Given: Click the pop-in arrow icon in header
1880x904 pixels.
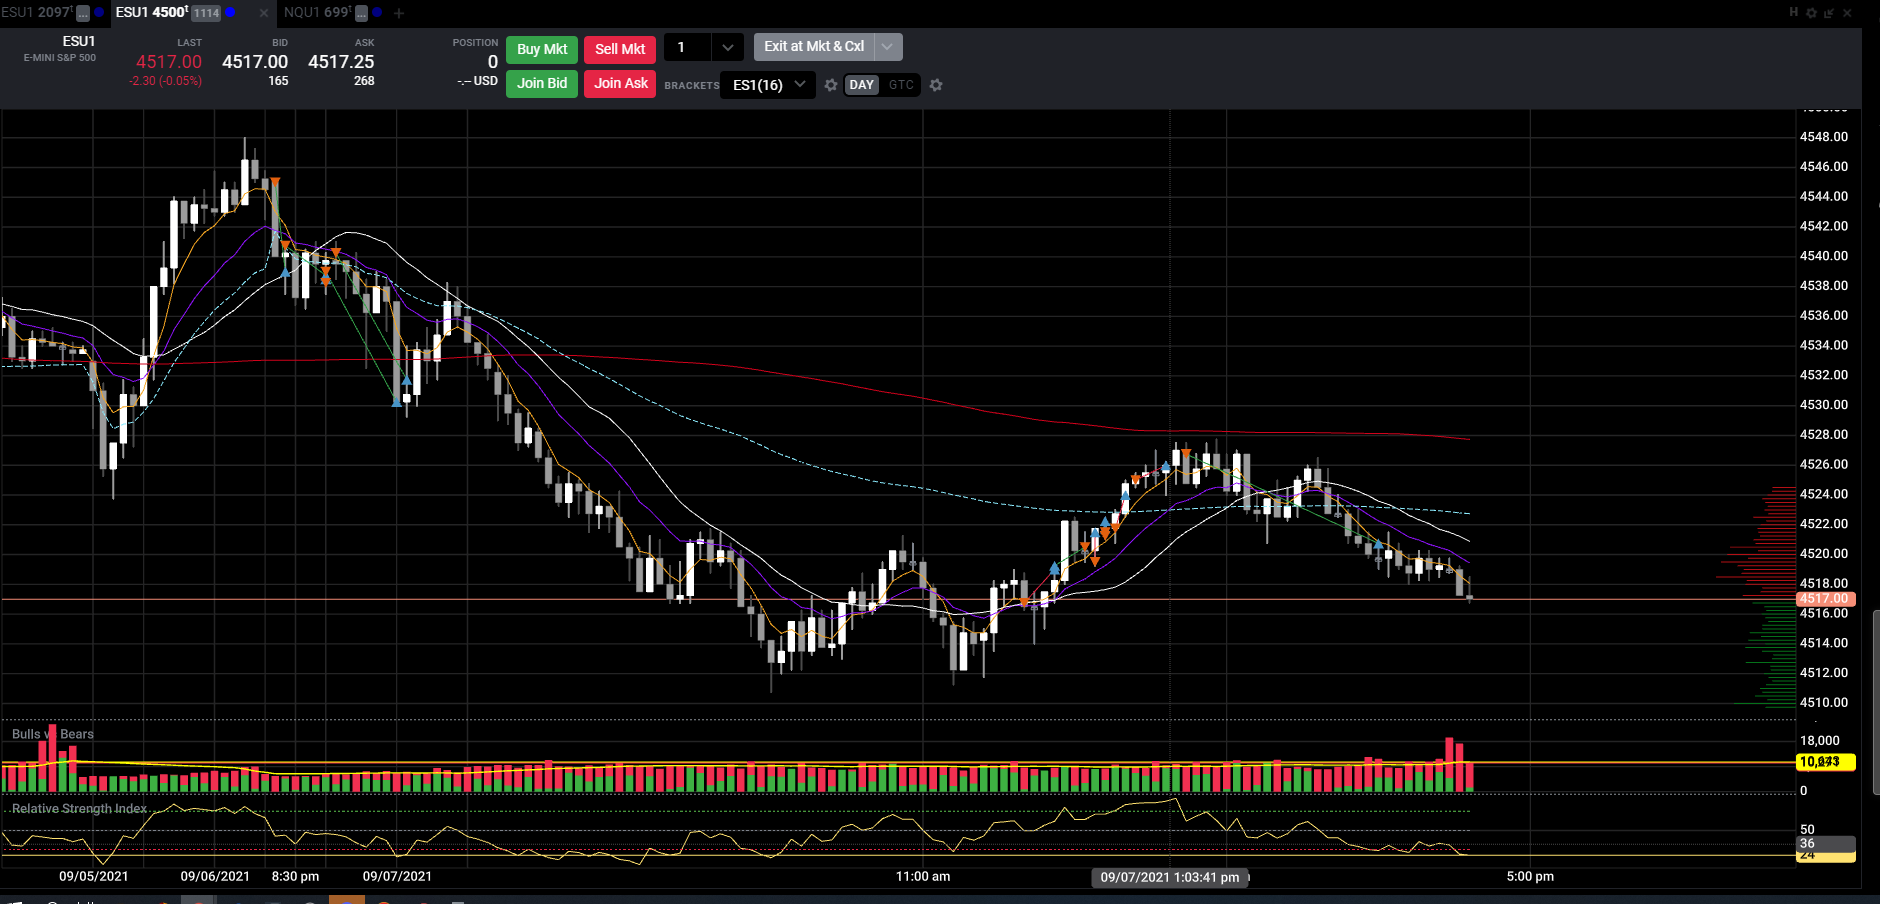Looking at the screenshot, I should pyautogui.click(x=1829, y=13).
